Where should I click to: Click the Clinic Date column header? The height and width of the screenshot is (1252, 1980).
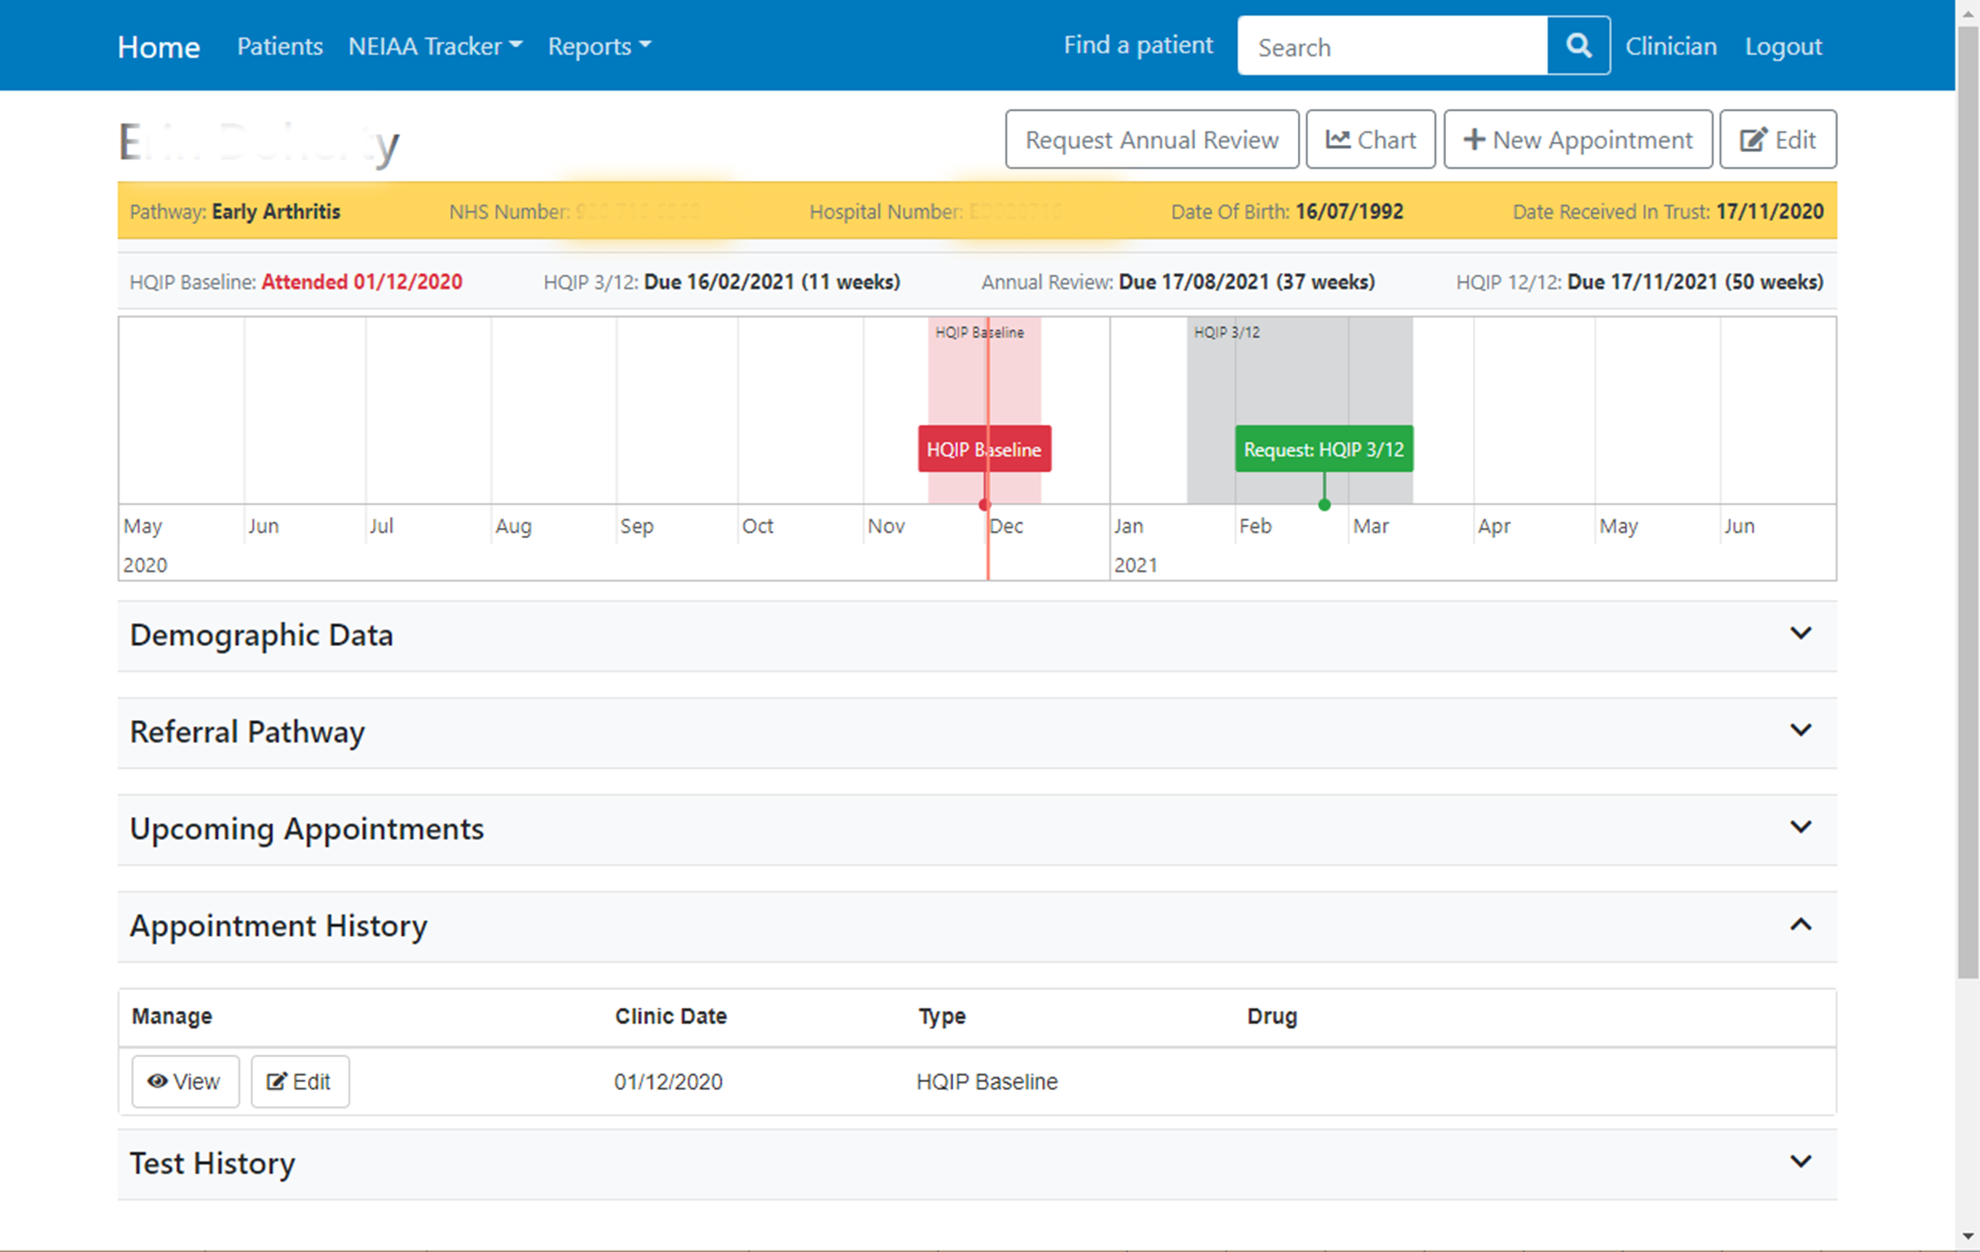coord(671,1016)
